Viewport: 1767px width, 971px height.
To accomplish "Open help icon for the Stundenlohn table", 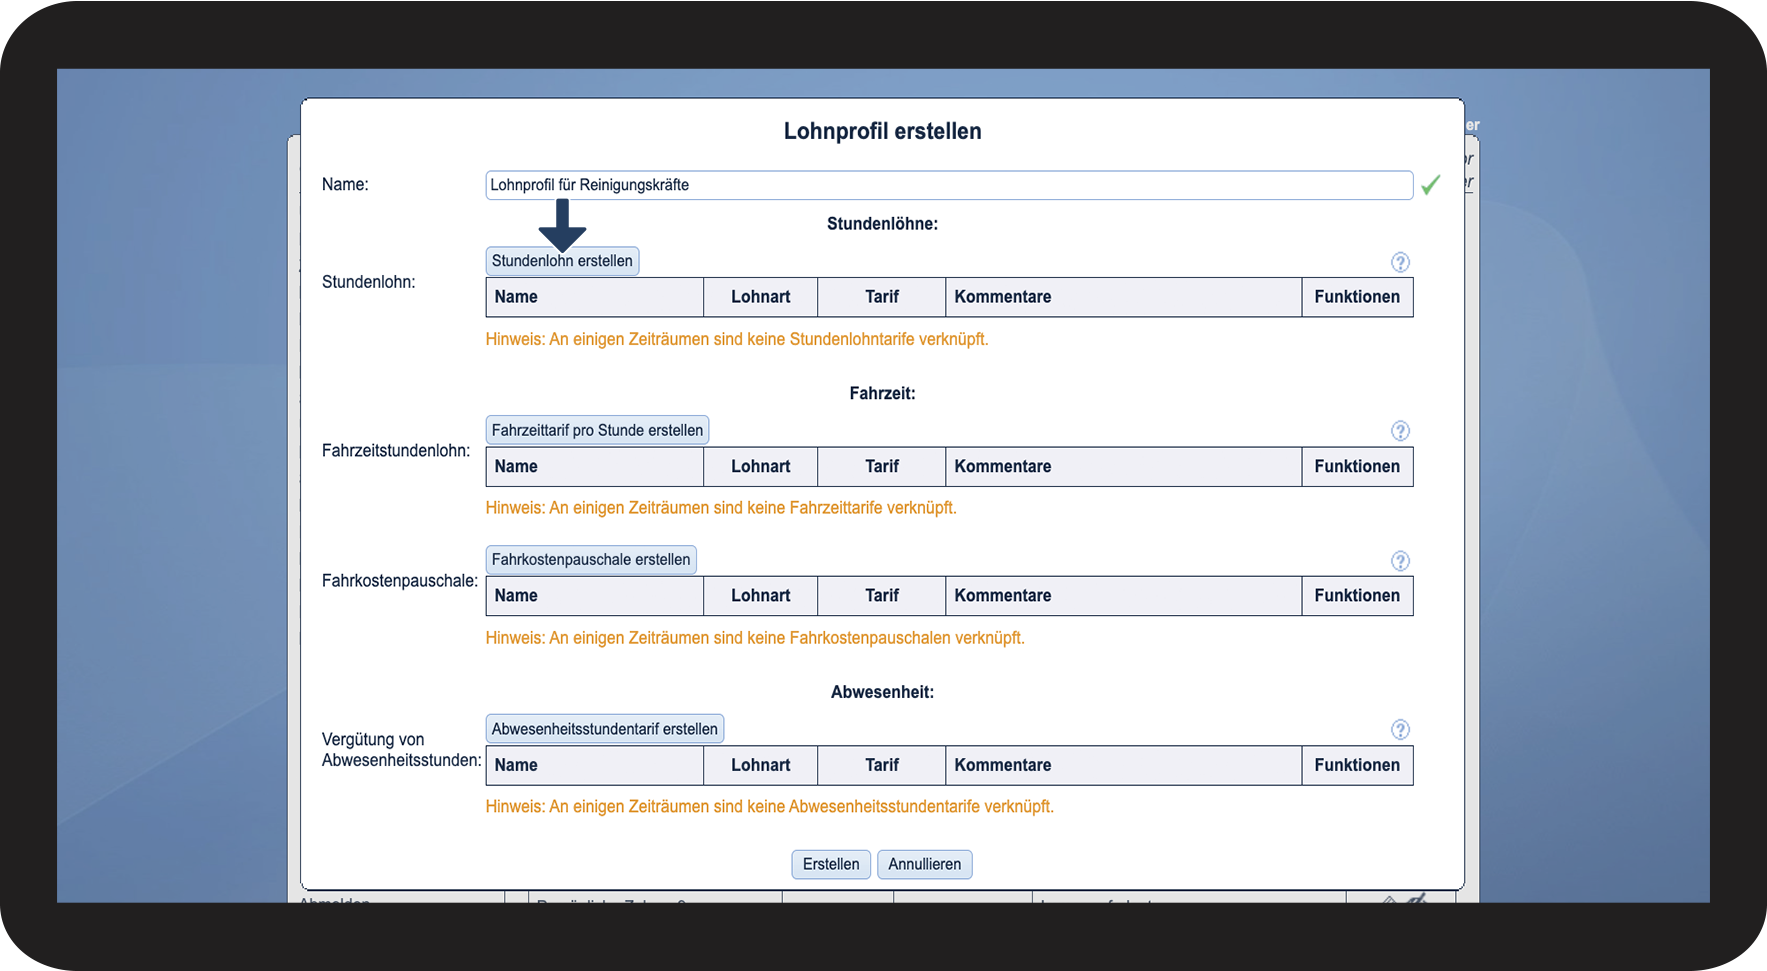I will (1400, 262).
